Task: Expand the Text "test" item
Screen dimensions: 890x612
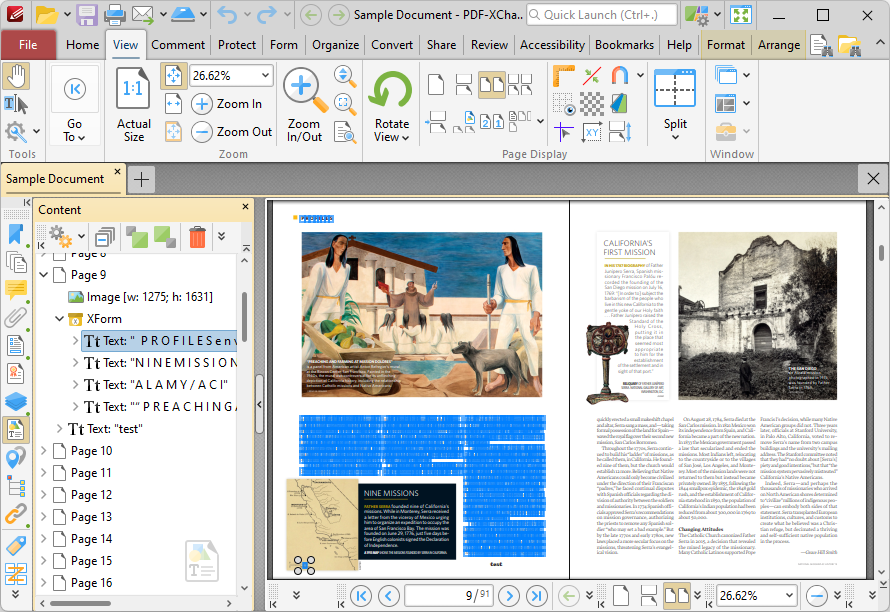Action: pos(60,429)
